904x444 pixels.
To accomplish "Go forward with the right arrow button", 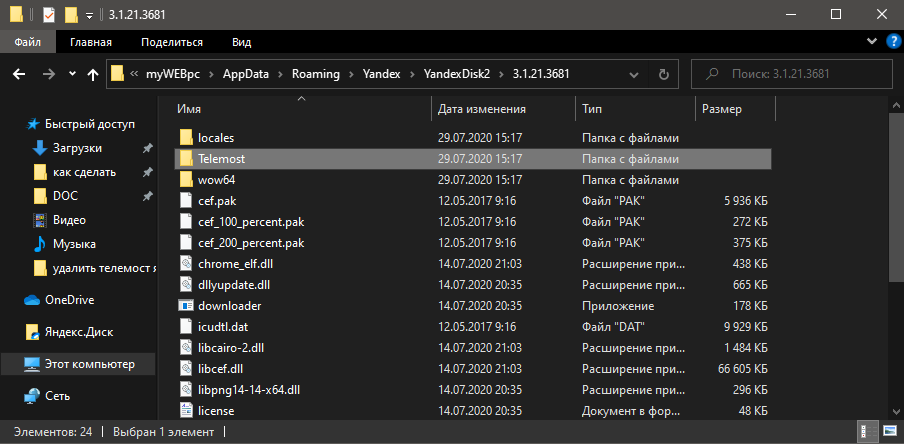I will pyautogui.click(x=50, y=74).
